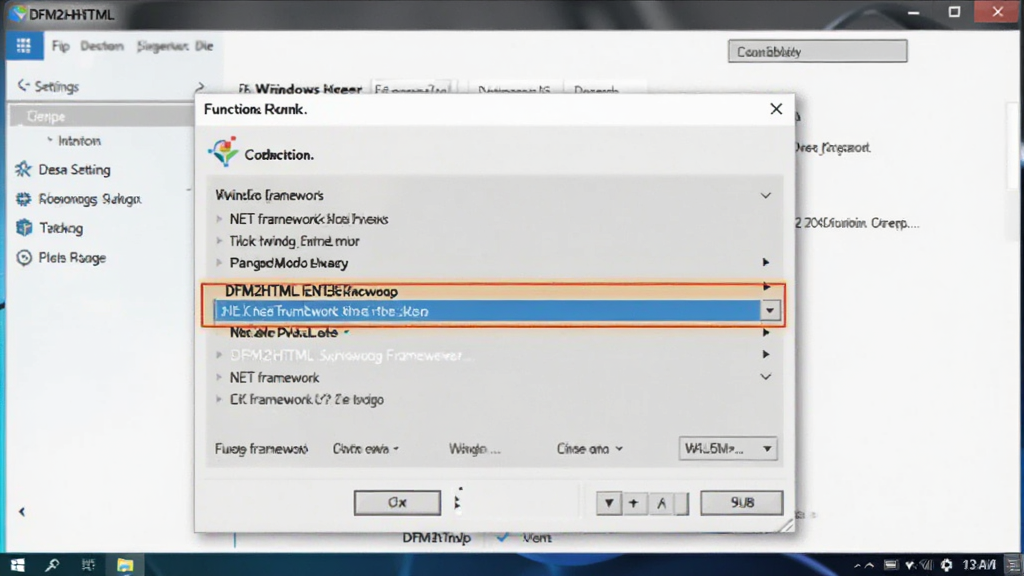Open the Dection menu

102,46
